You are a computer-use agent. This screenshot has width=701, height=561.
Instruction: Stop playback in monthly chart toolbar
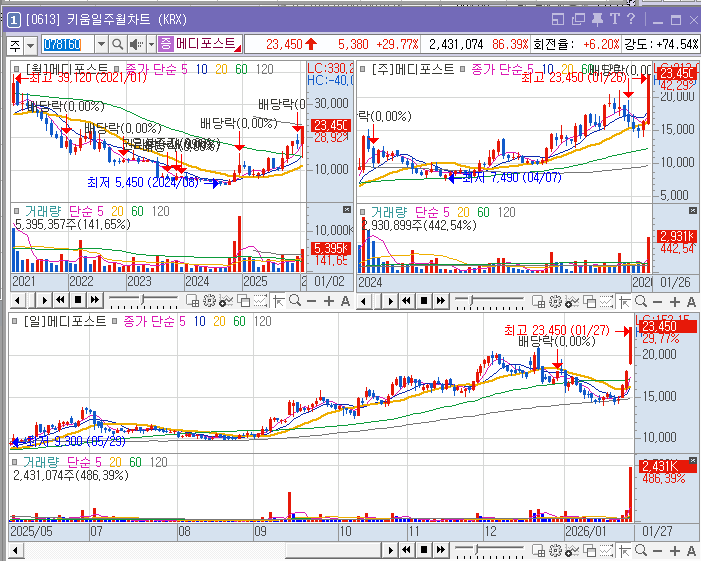click(78, 300)
